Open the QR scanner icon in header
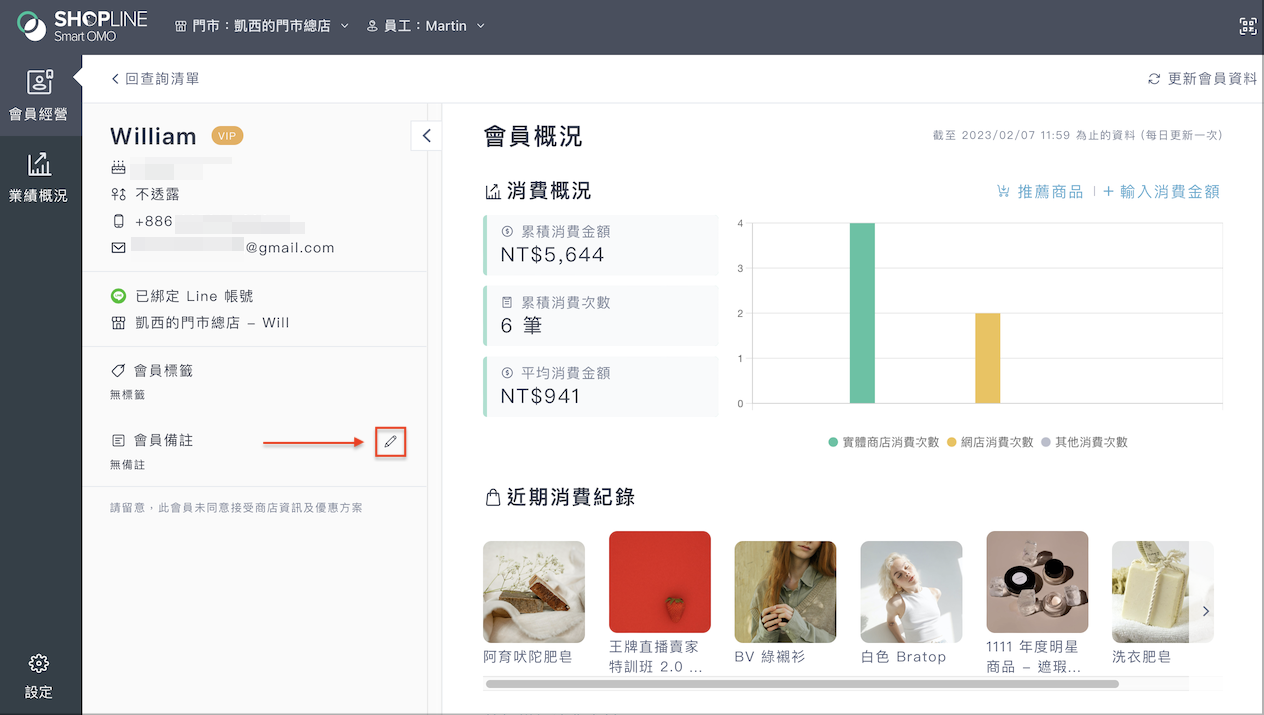This screenshot has width=1264, height=715. point(1247,26)
